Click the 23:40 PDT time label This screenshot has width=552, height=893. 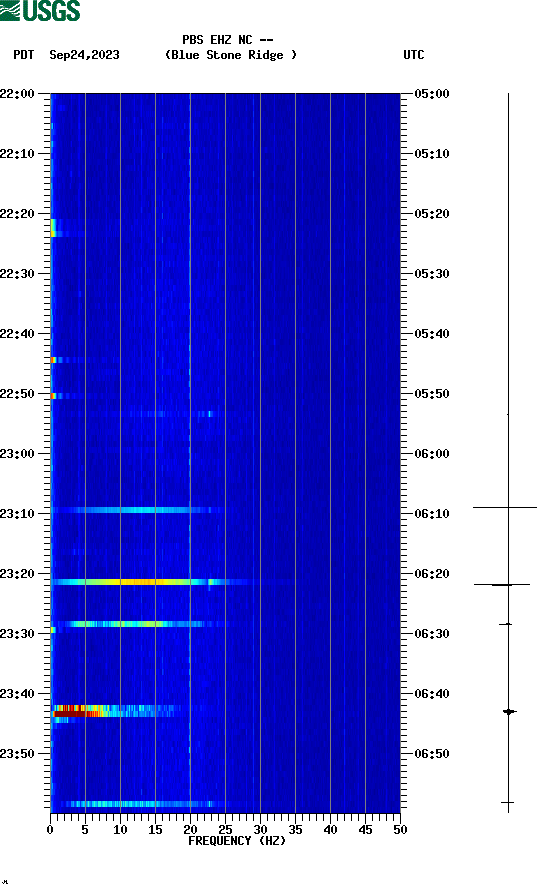[17, 694]
